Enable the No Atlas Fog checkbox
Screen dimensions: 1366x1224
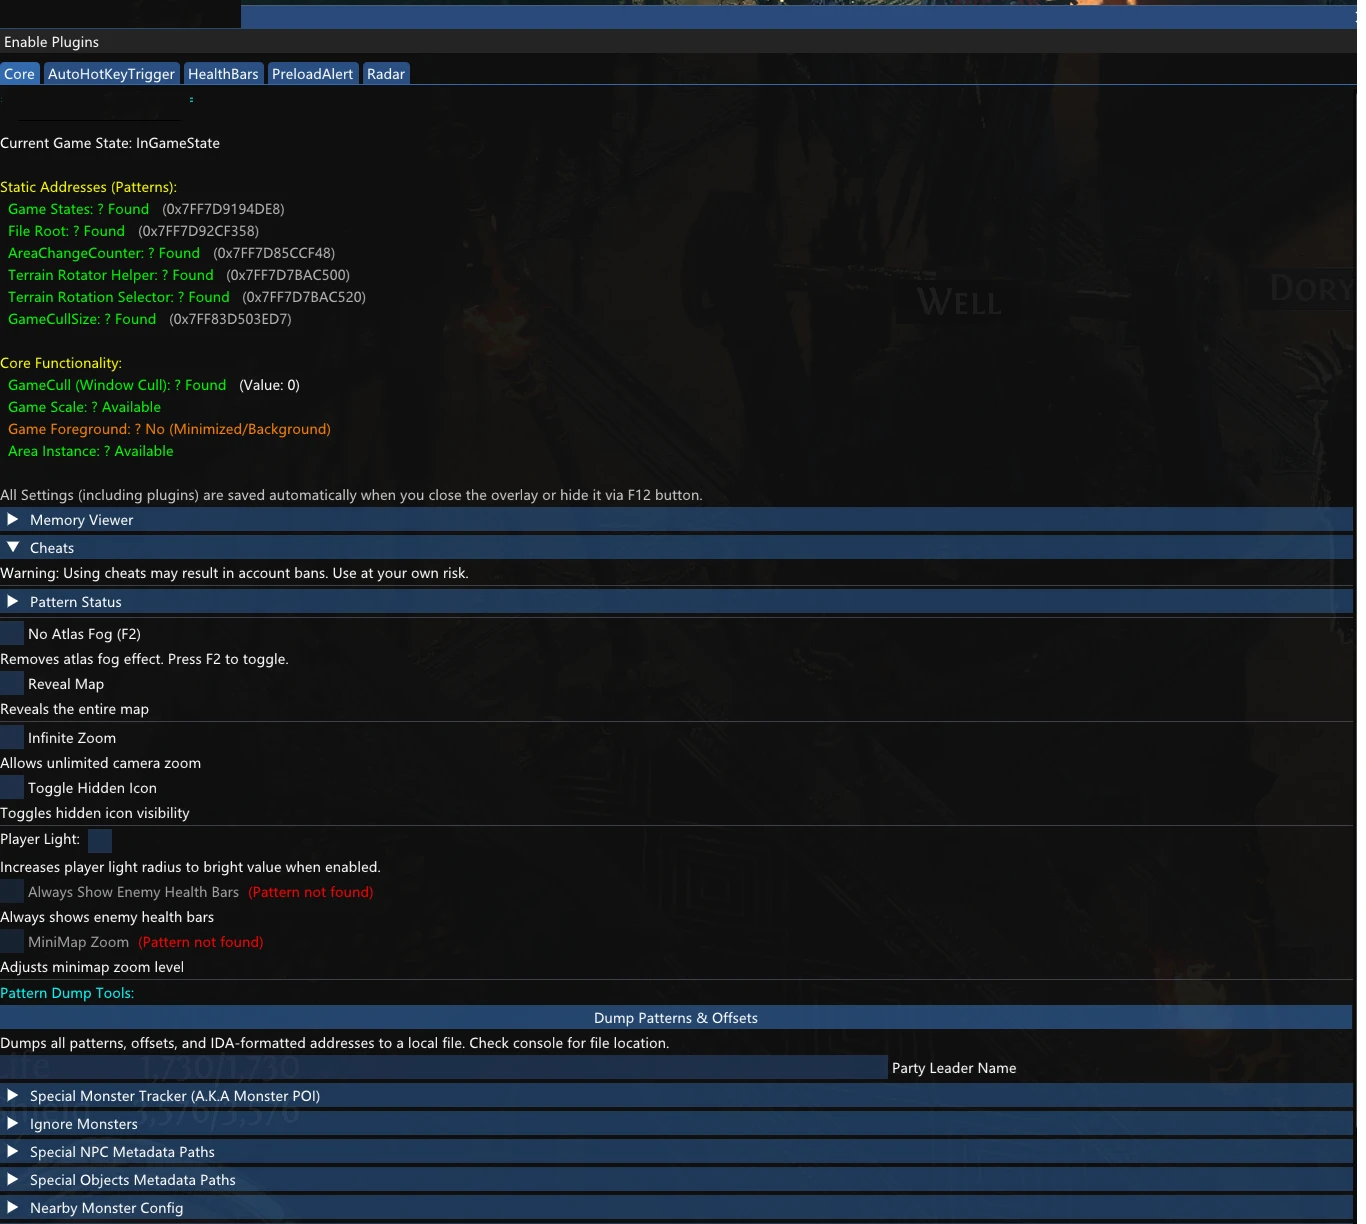[12, 633]
